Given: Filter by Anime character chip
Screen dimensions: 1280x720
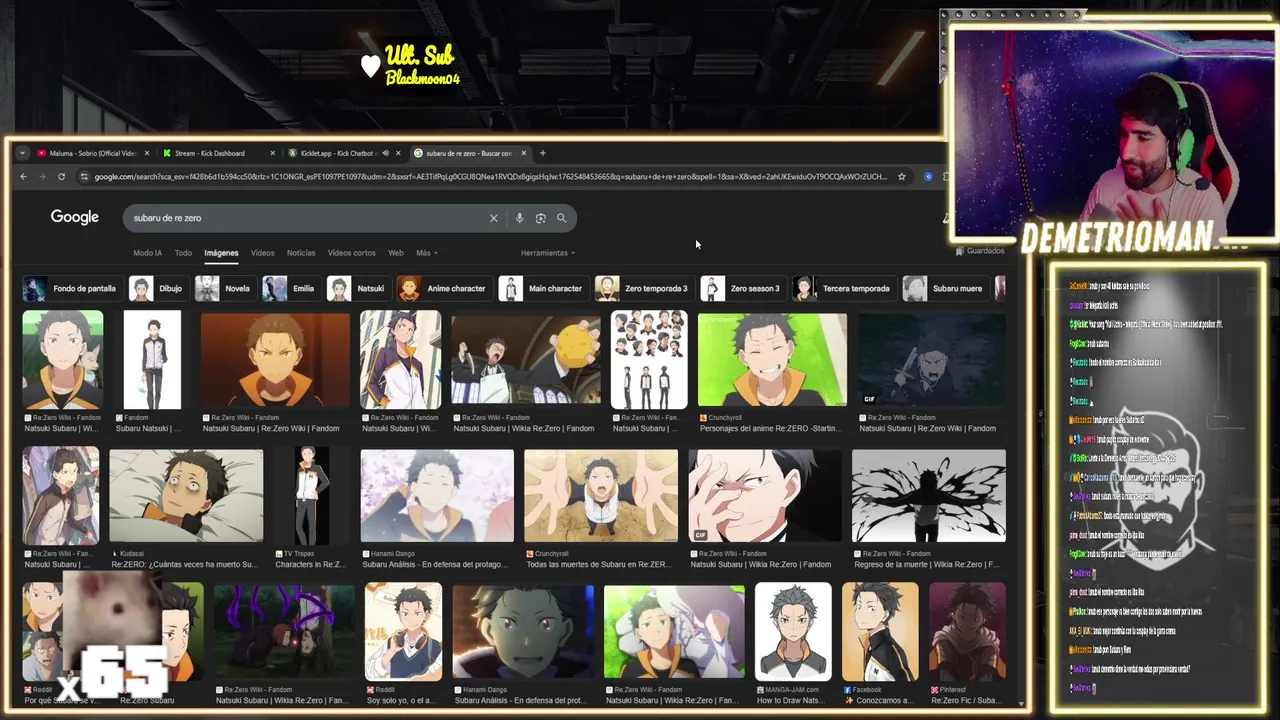Looking at the screenshot, I should (444, 288).
